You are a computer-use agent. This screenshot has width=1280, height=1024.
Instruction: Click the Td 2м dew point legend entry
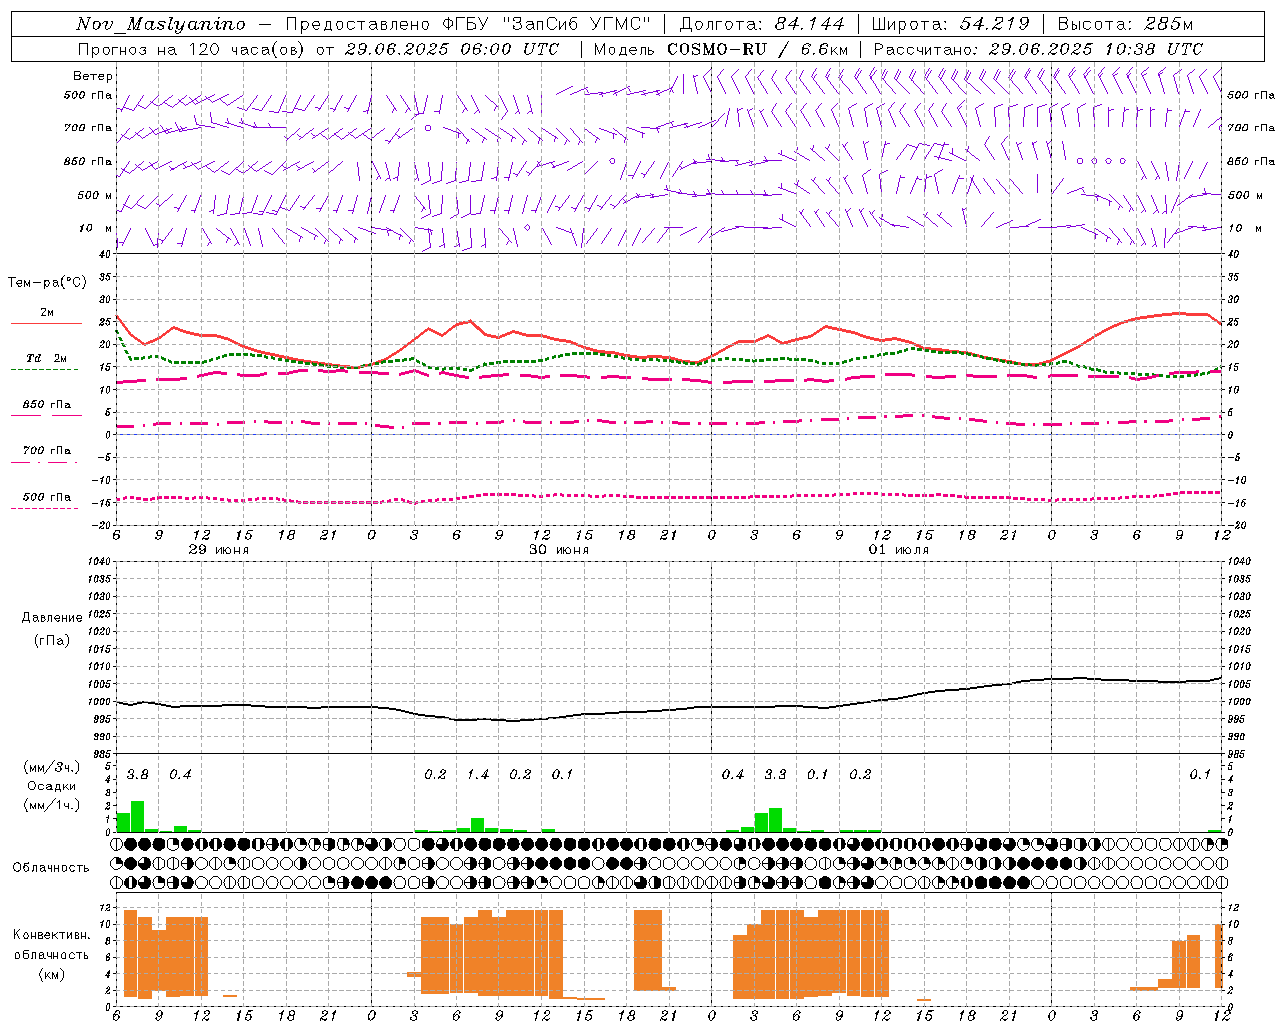(47, 358)
